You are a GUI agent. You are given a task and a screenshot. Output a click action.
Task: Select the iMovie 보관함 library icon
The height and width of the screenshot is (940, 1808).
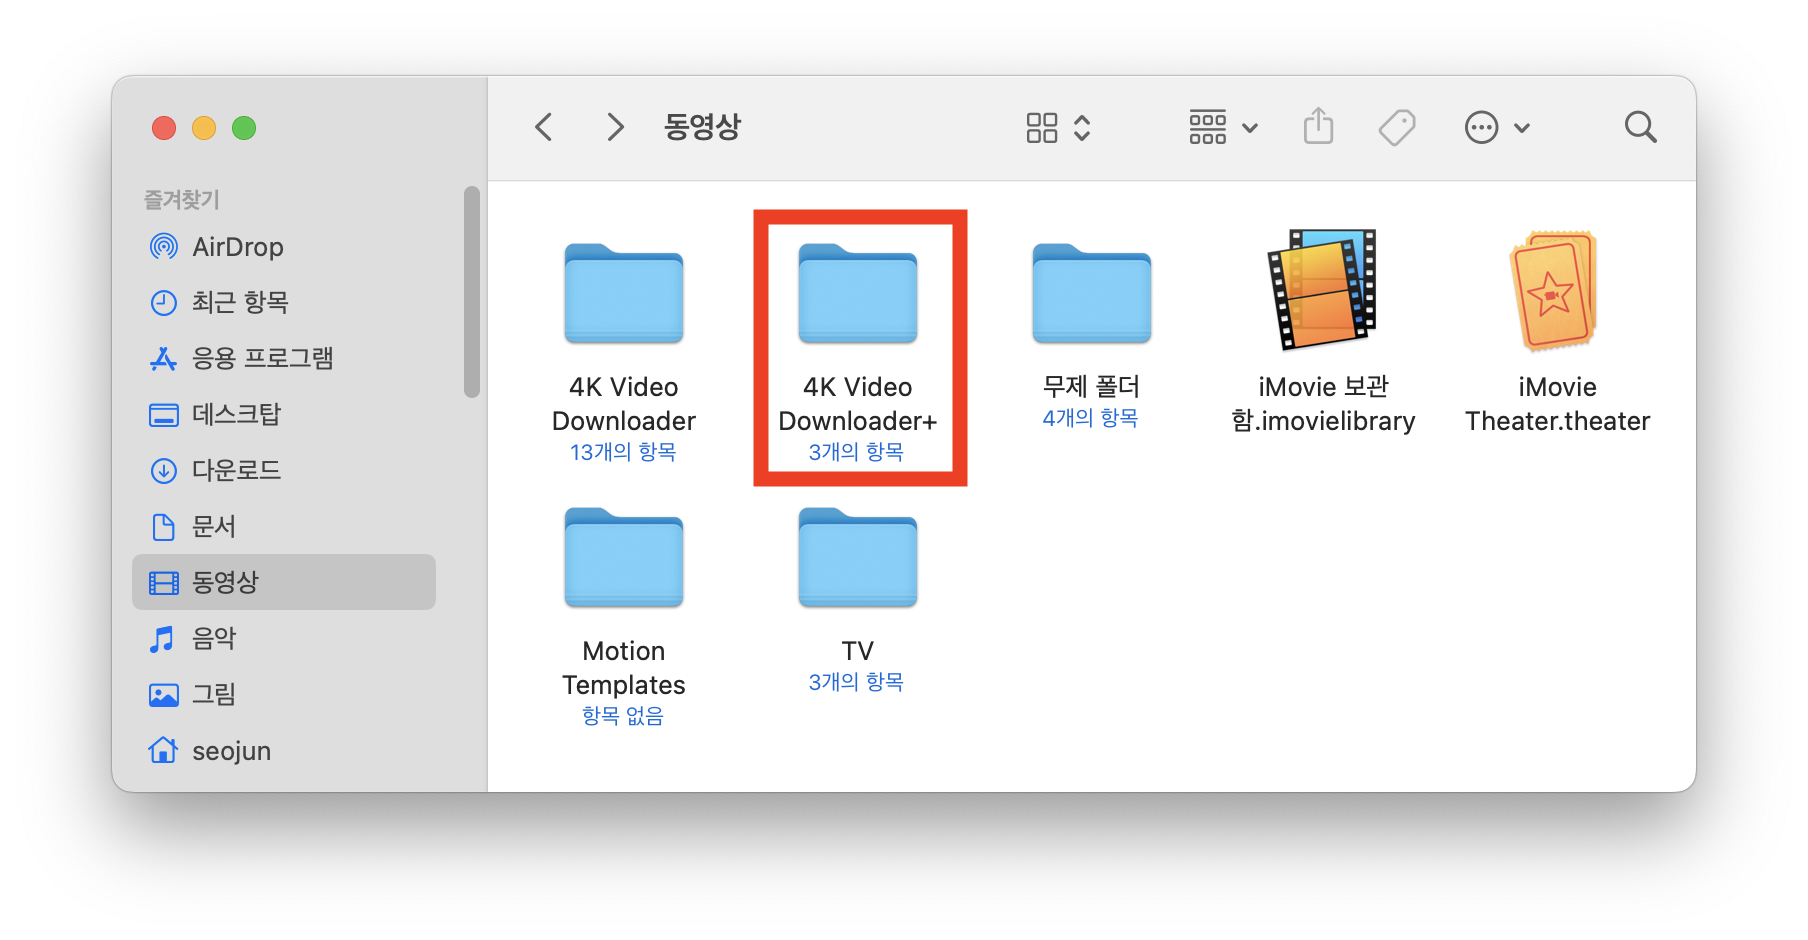pyautogui.click(x=1323, y=289)
